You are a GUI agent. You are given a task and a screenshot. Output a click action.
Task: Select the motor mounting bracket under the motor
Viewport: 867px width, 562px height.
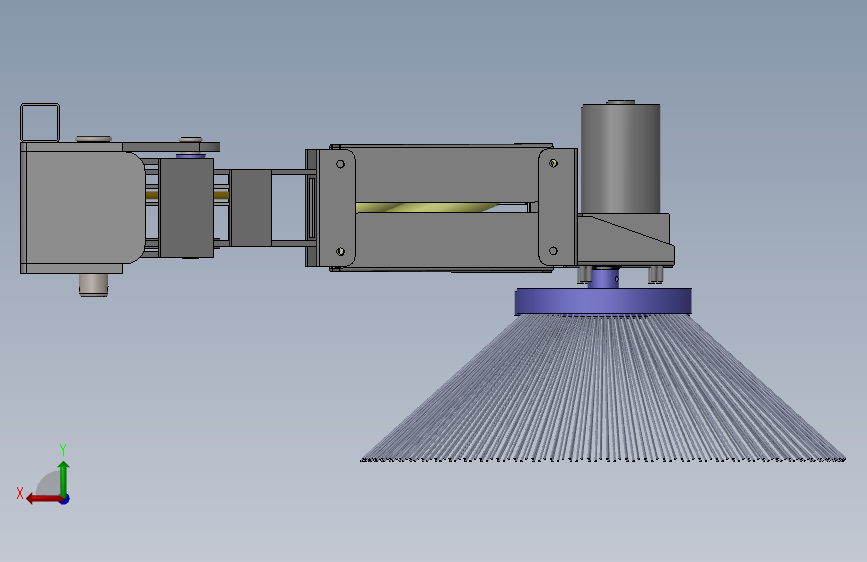tap(625, 239)
